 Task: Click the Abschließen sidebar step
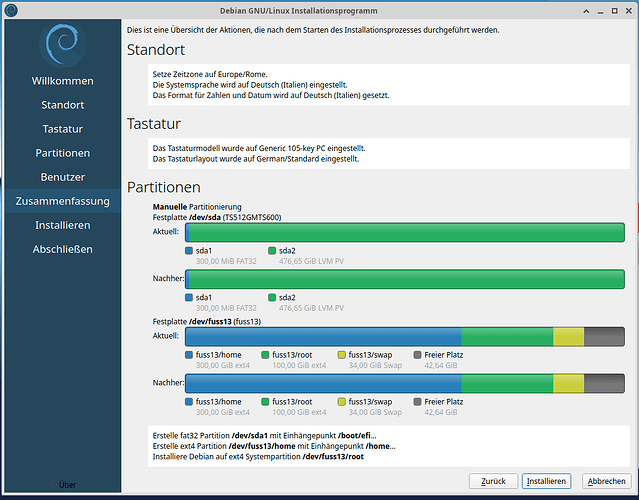coord(63,249)
